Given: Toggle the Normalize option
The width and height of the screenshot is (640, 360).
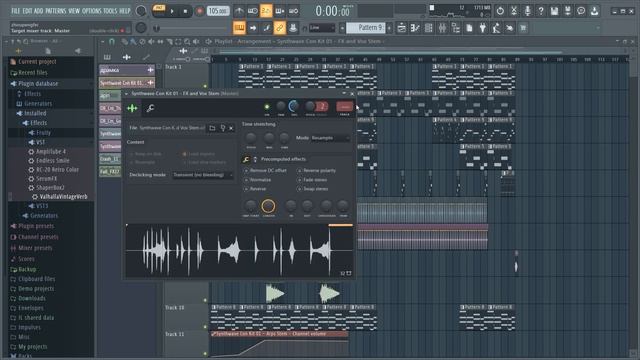Looking at the screenshot, I should (258, 180).
